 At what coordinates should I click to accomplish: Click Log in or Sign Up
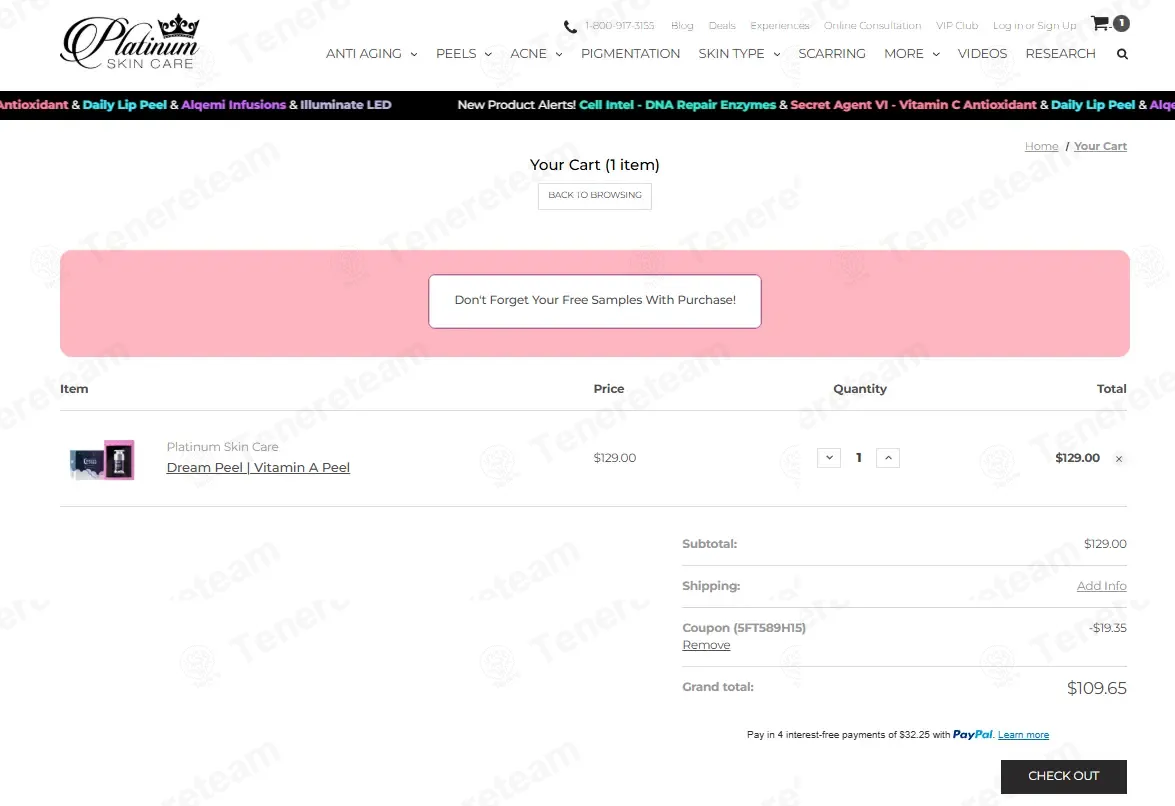pyautogui.click(x=1034, y=25)
